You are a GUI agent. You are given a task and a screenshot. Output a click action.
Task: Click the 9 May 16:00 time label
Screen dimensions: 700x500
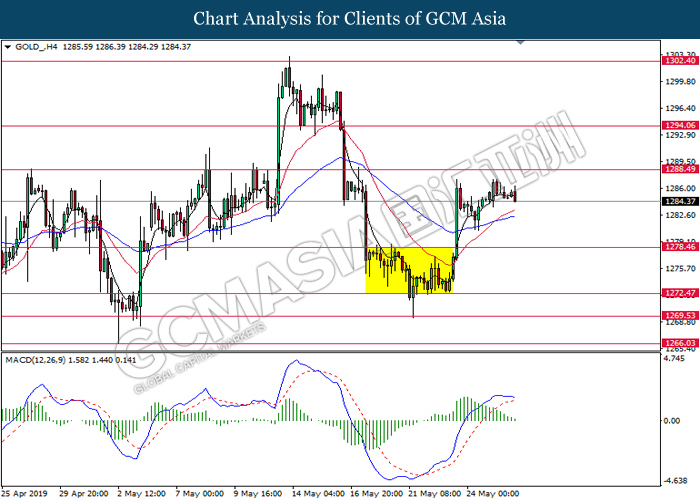[x=258, y=493]
